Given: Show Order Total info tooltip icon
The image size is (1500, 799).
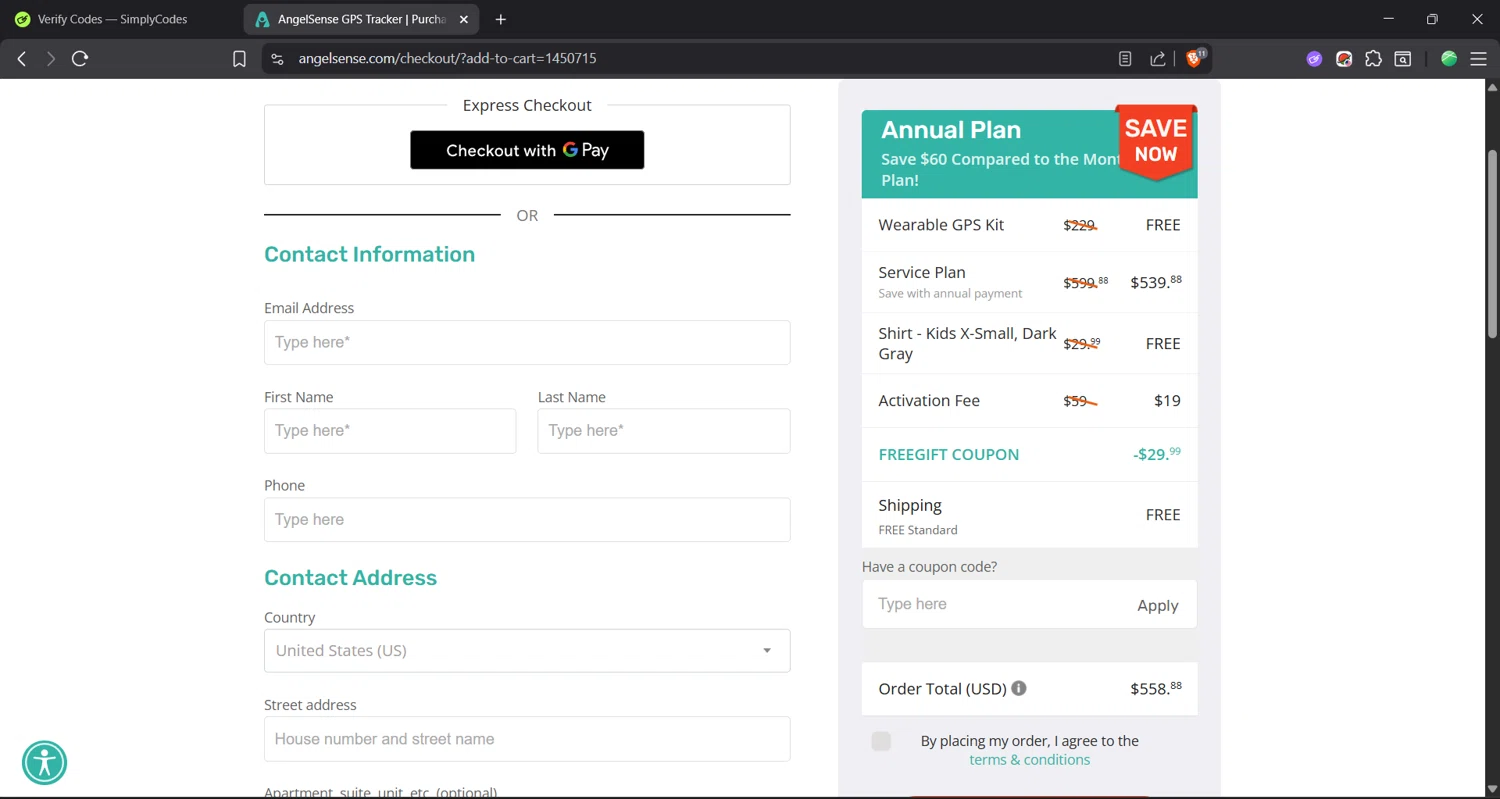Looking at the screenshot, I should 1018,688.
